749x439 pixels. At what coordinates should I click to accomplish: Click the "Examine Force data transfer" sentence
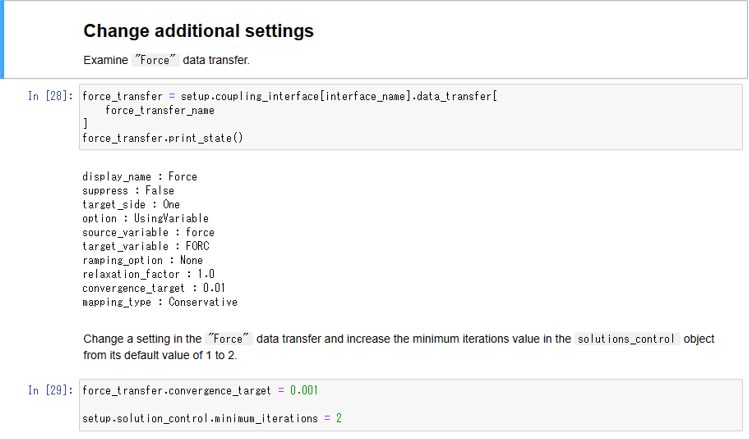tap(166, 60)
